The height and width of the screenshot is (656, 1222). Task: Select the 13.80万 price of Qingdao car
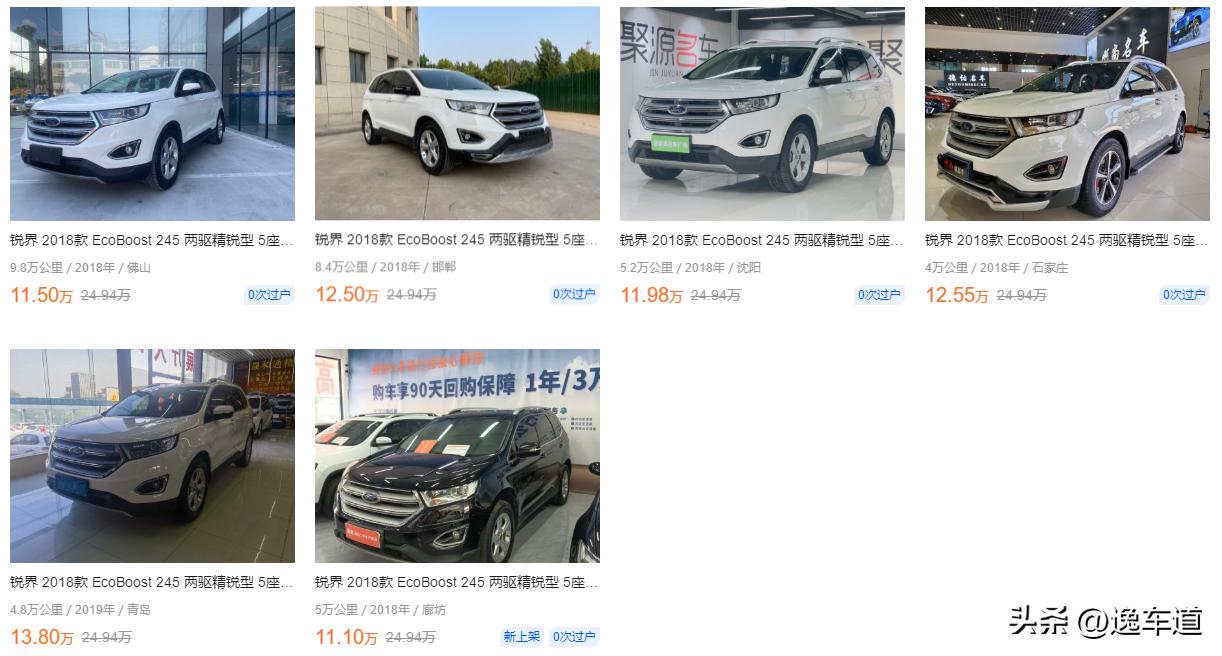(42, 637)
